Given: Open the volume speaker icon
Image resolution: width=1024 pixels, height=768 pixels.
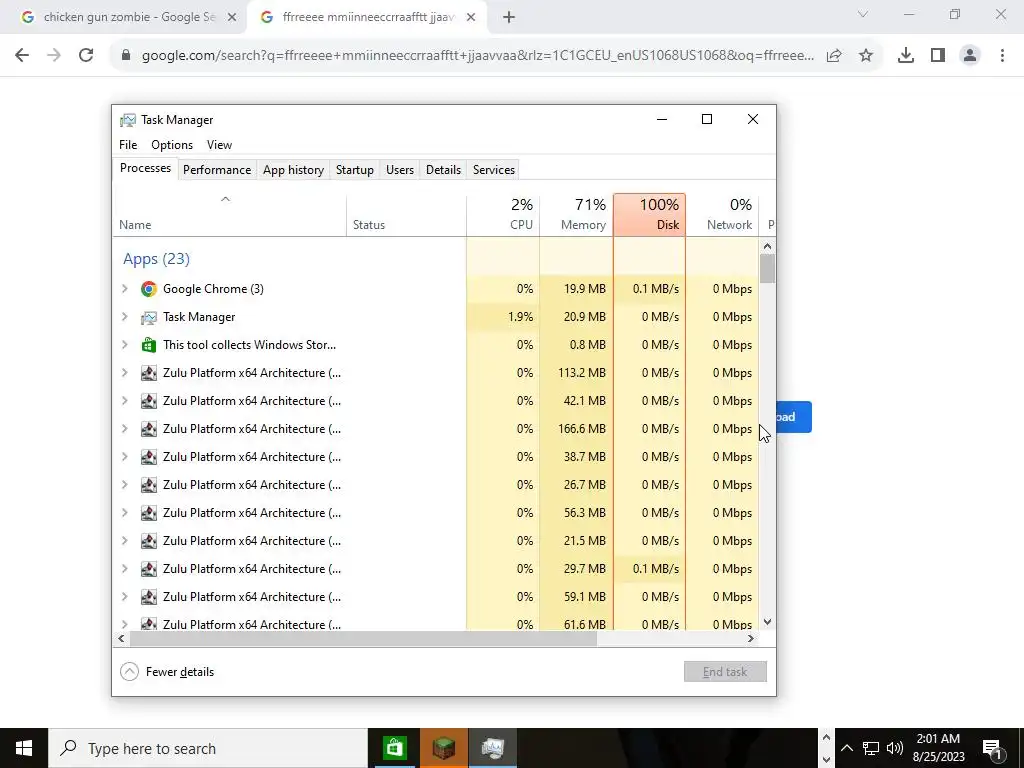Looking at the screenshot, I should point(895,748).
